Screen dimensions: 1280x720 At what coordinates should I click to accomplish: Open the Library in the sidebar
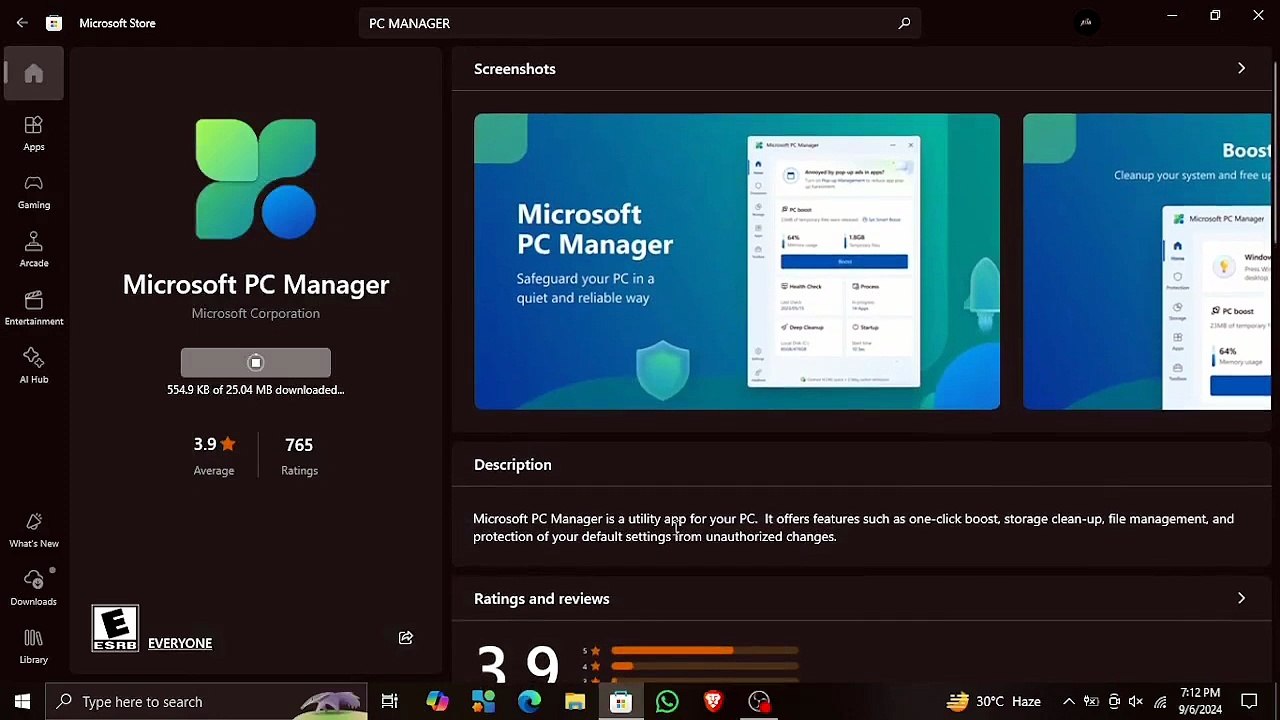coord(34,646)
